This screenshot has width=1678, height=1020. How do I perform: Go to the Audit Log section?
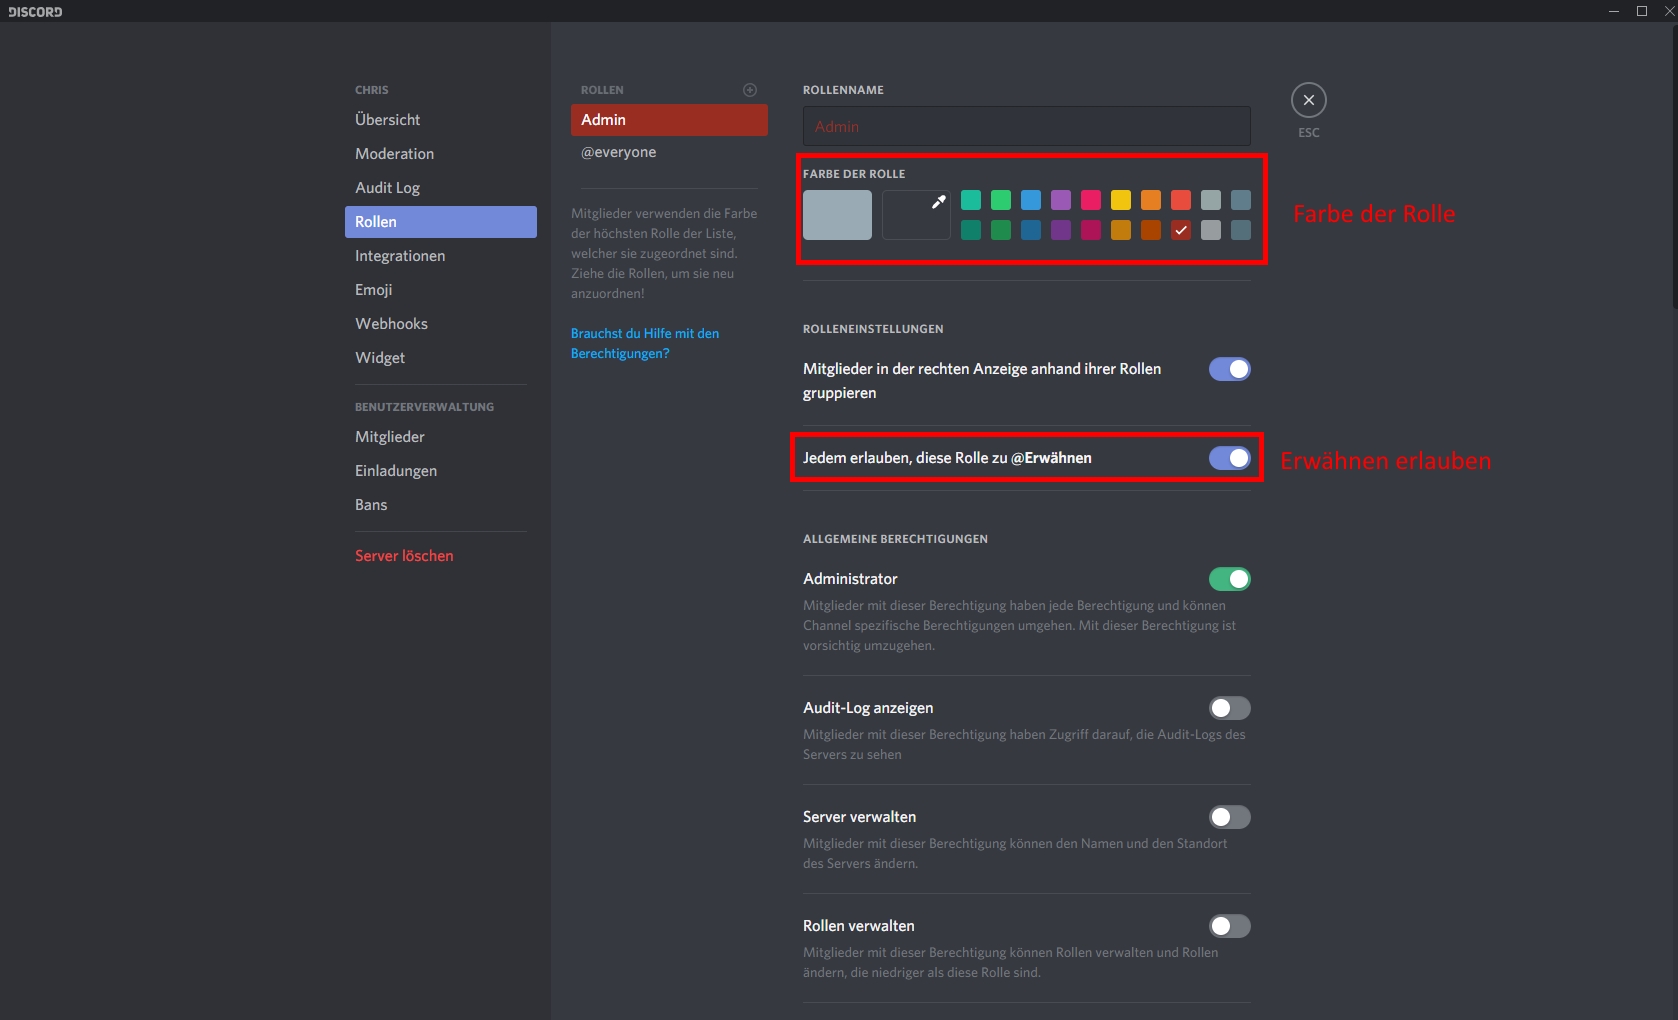387,188
